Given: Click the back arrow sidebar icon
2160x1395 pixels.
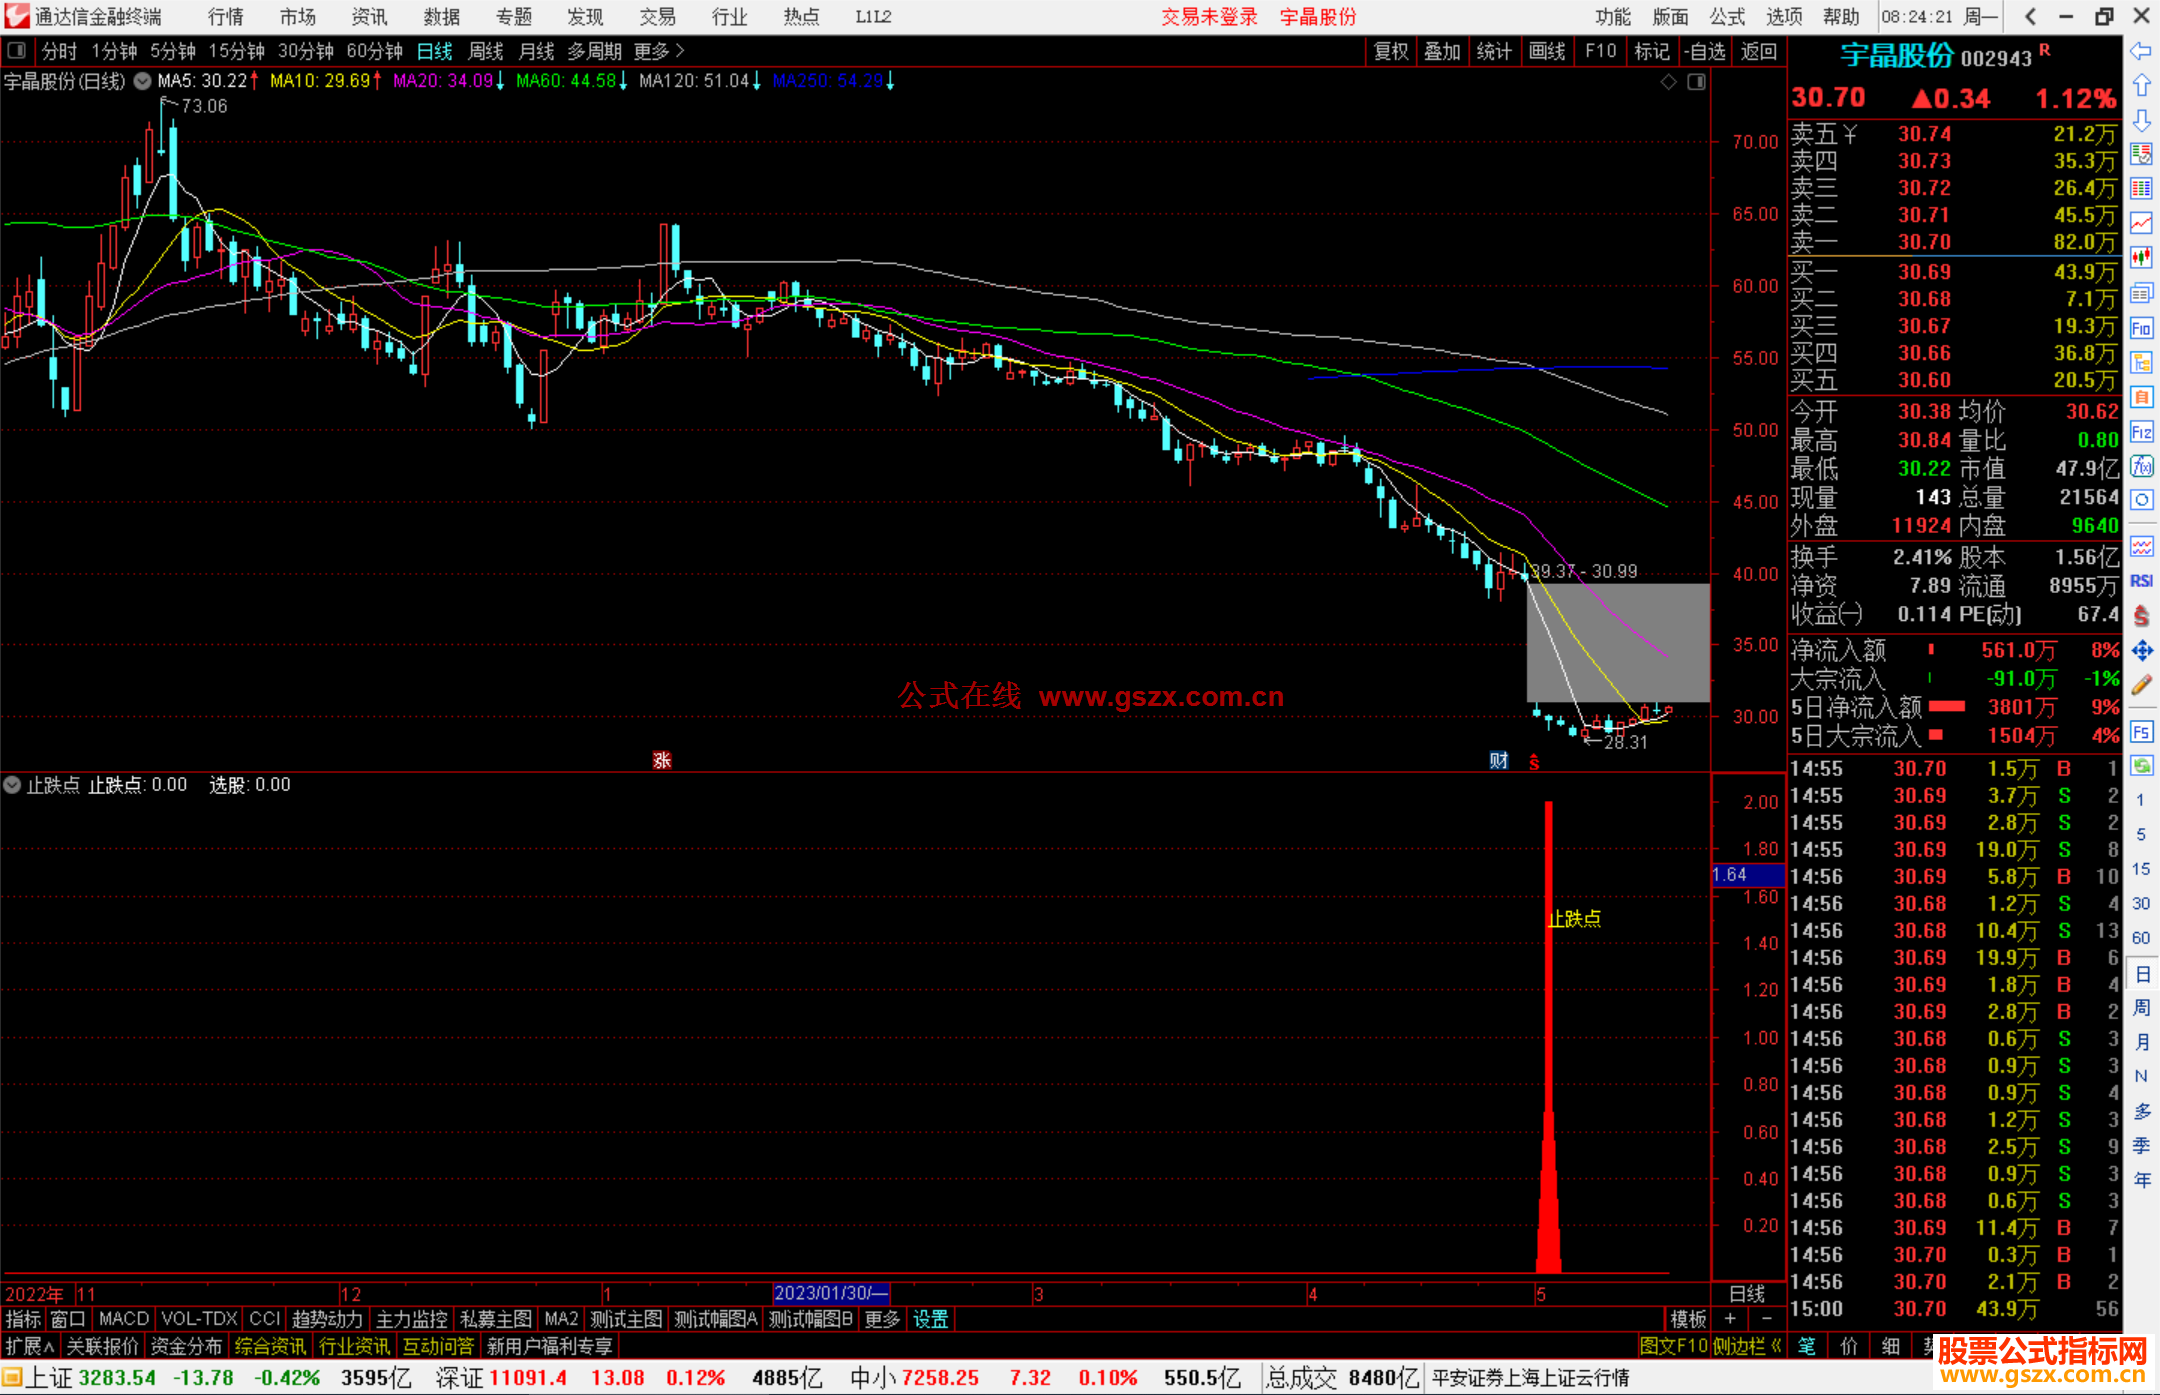Looking at the screenshot, I should [x=2141, y=51].
